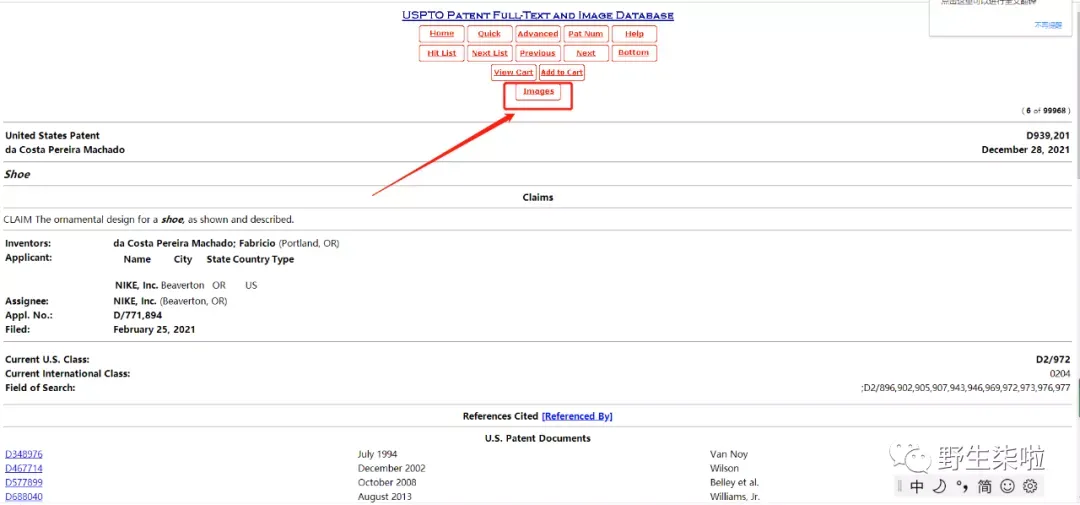The height and width of the screenshot is (505, 1080).
Task: Click the Williams, Jr. inventor cell
Action: [735, 497]
